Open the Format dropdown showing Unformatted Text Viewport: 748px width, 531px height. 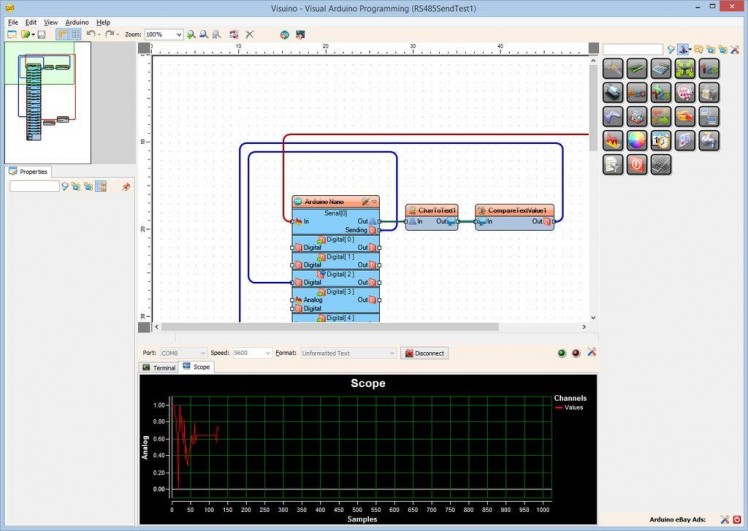(x=391, y=353)
